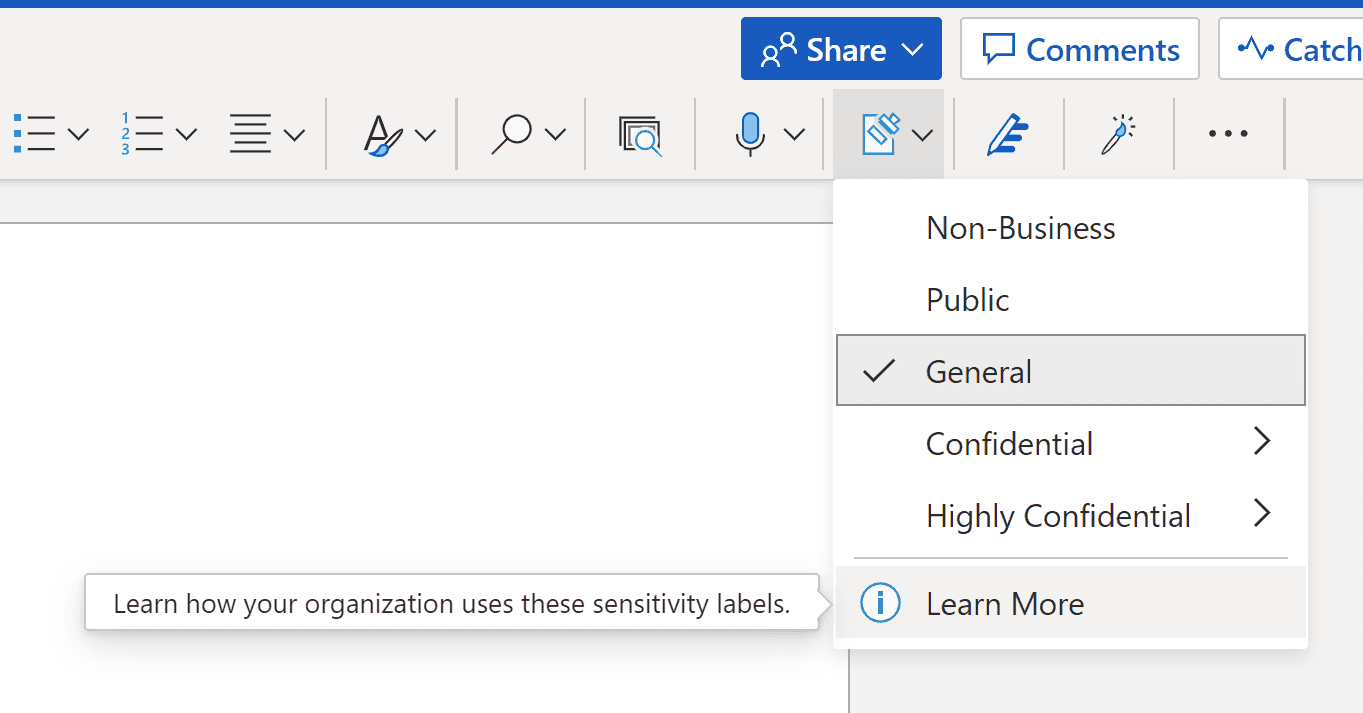
Task: Apply Numbering from the toolbar
Action: (140, 133)
